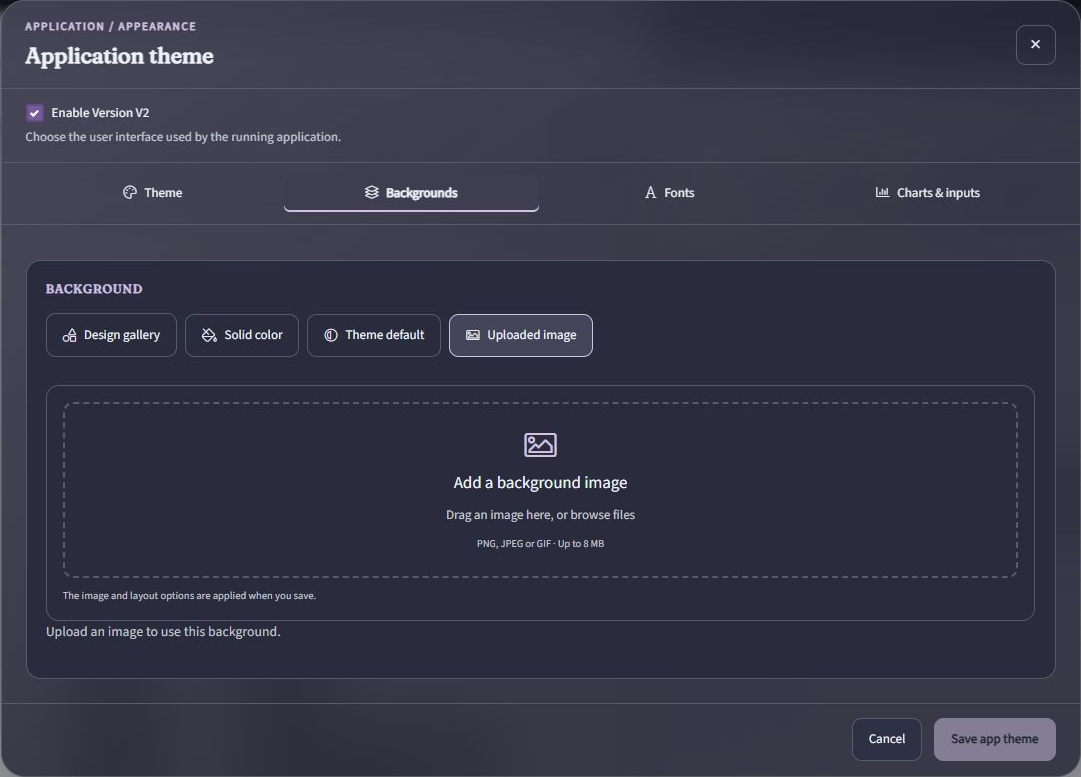This screenshot has width=1081, height=777.
Task: Select Uploaded image background option
Action: pyautogui.click(x=521, y=335)
